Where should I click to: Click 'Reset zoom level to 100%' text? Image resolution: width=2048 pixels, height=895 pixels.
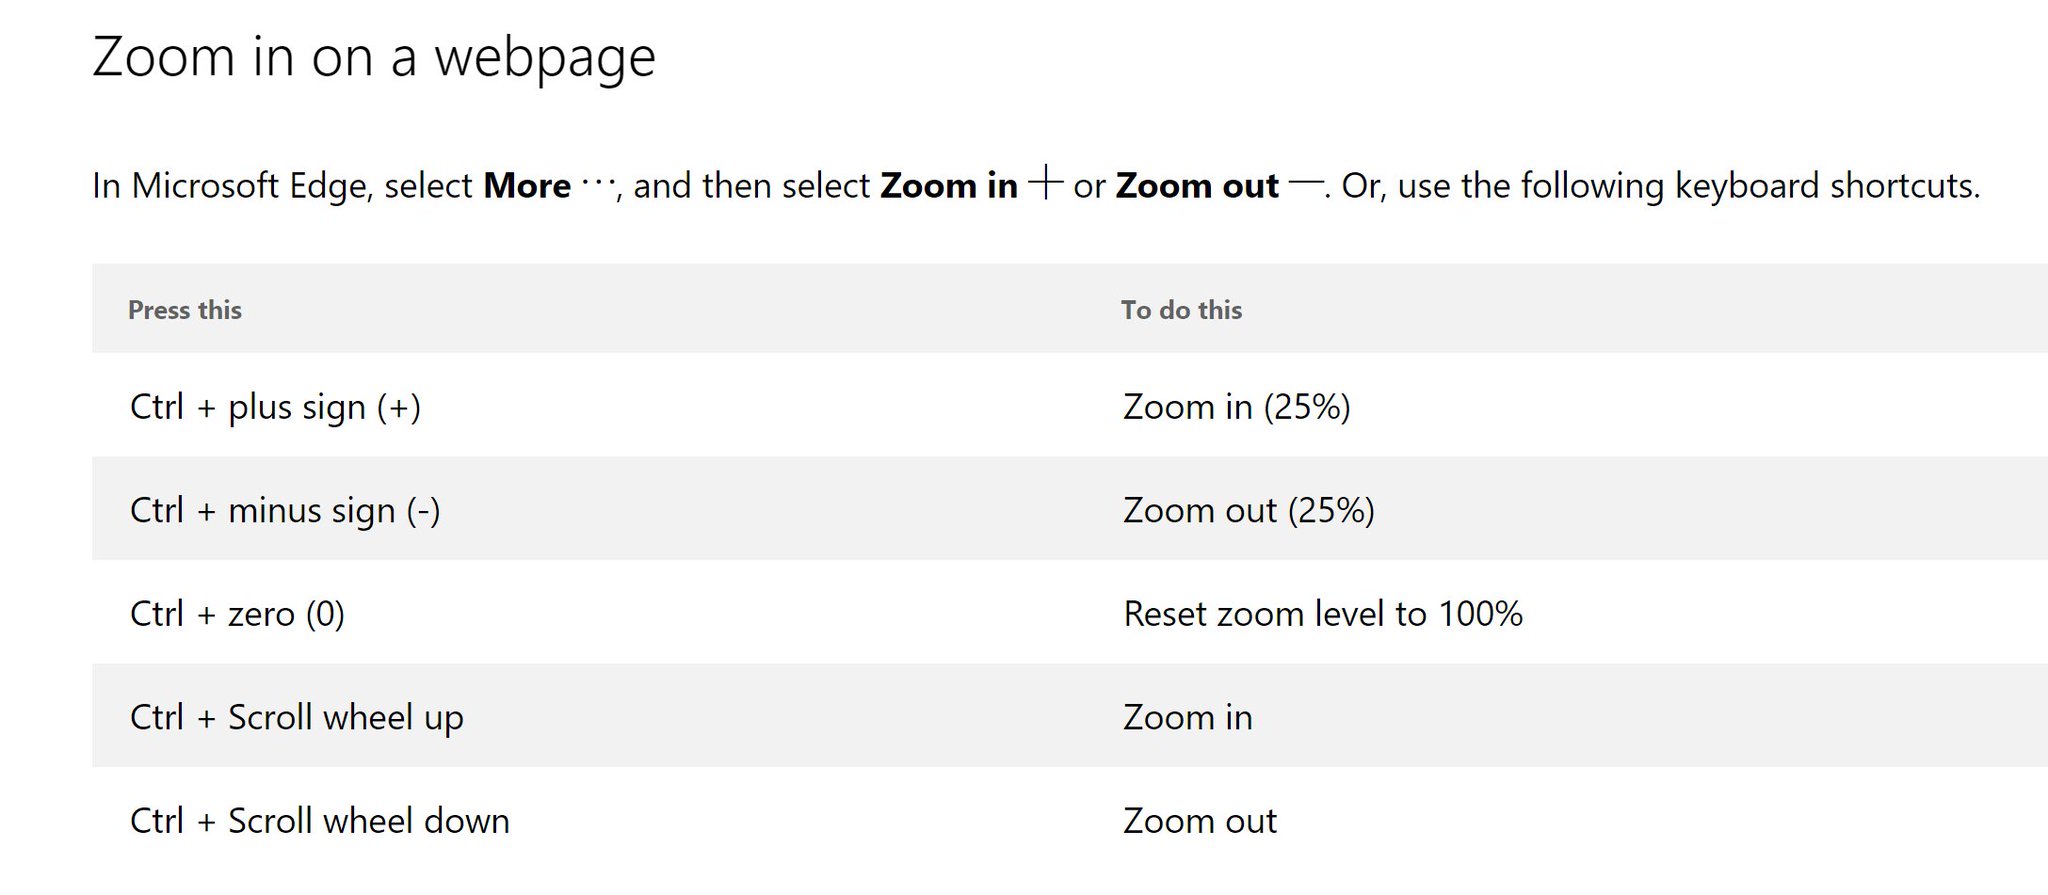click(1322, 614)
